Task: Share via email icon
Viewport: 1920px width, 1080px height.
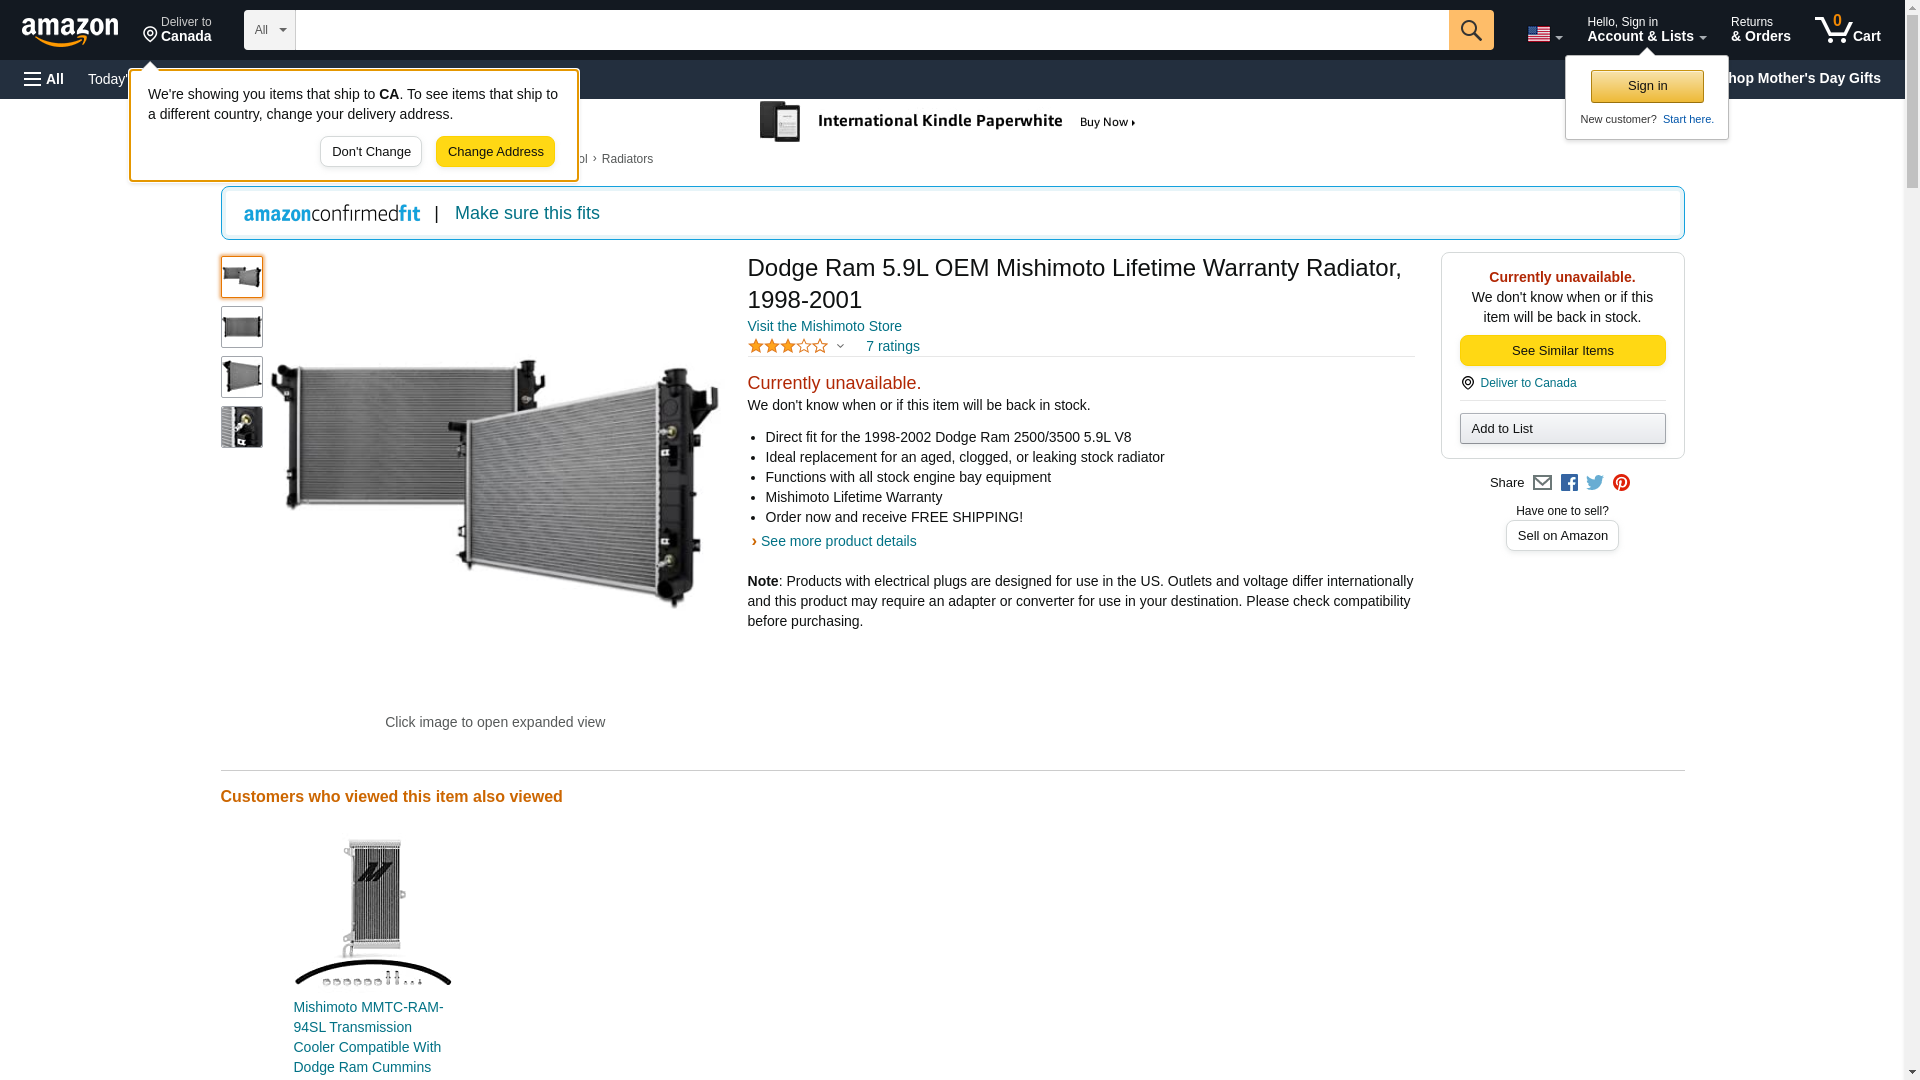Action: pos(1542,483)
